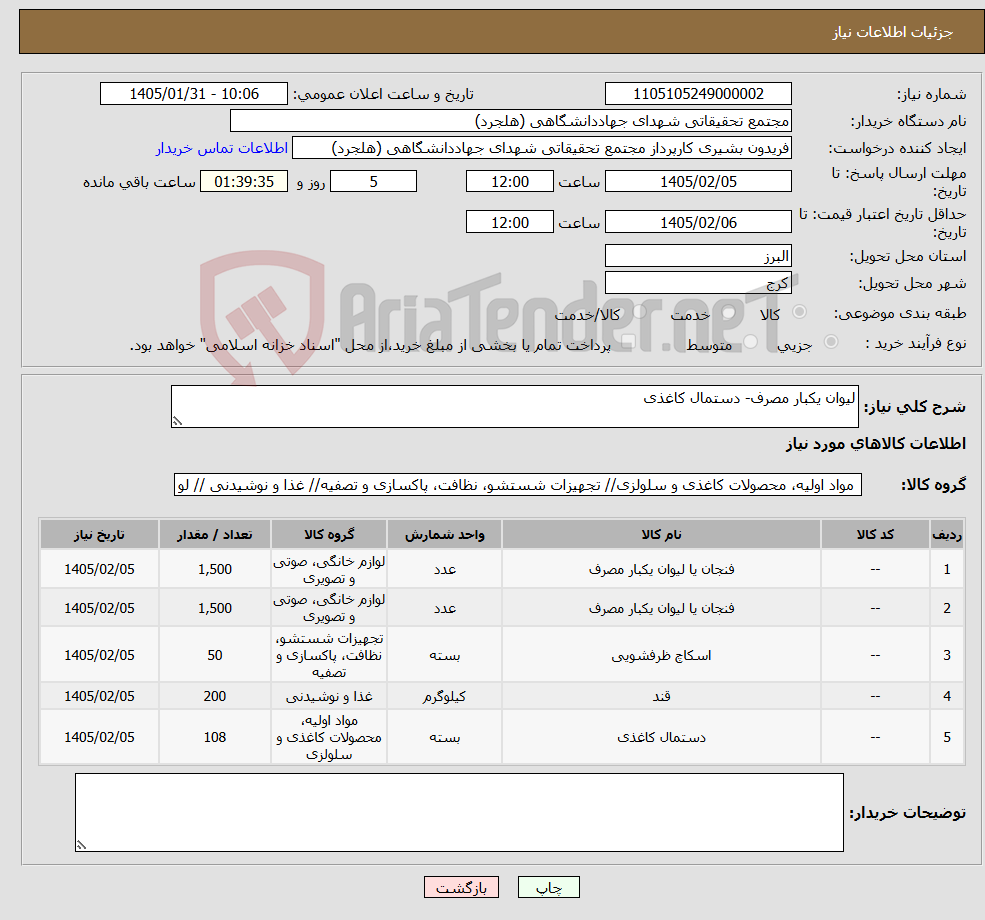985x920 pixels.
Task: Click quantity 200 in قند row
Action: [214, 696]
